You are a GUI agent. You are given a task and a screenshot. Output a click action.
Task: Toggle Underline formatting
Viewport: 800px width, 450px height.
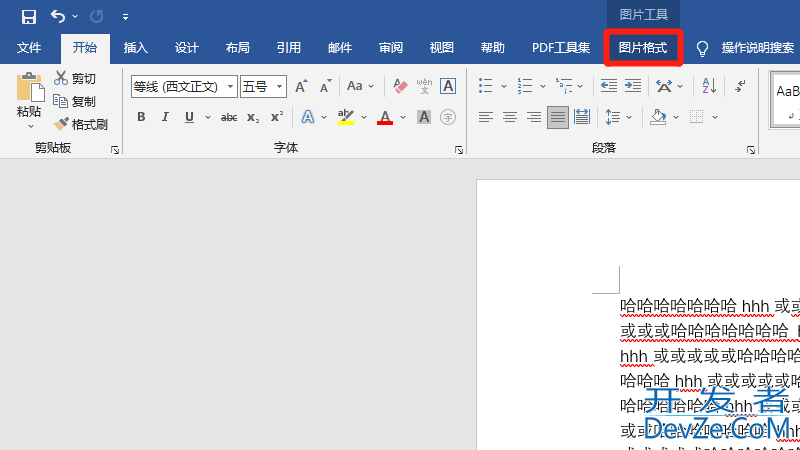click(x=189, y=117)
